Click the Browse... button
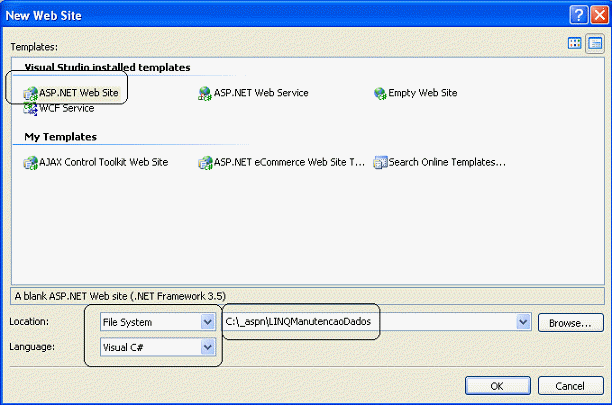This screenshot has height=405, width=612. coord(570,323)
